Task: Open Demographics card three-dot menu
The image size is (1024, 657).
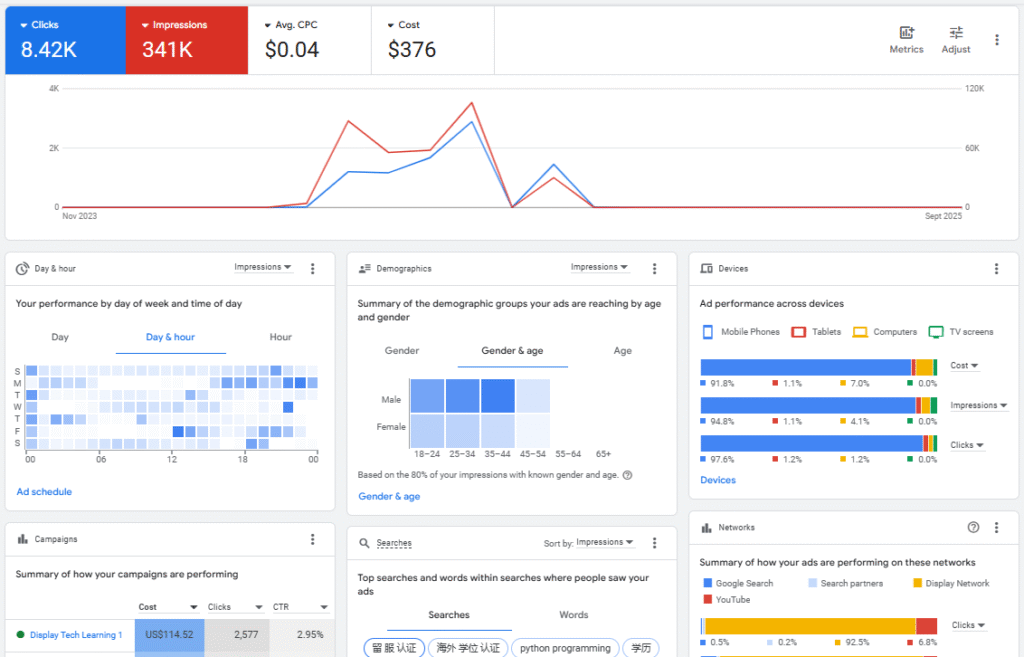Action: tap(655, 268)
